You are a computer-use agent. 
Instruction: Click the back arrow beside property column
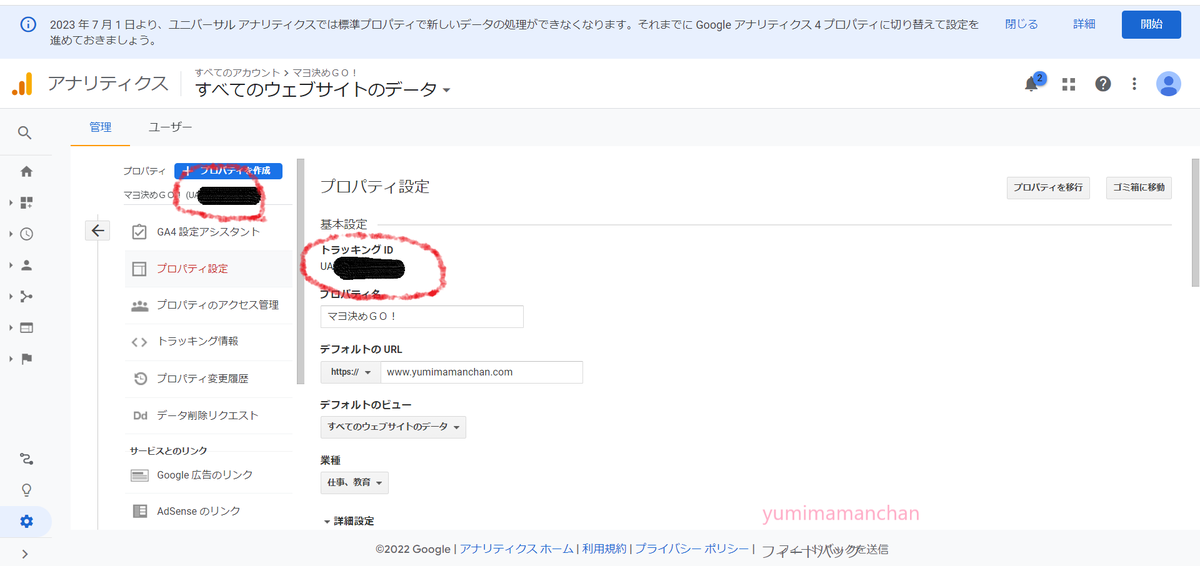point(97,231)
